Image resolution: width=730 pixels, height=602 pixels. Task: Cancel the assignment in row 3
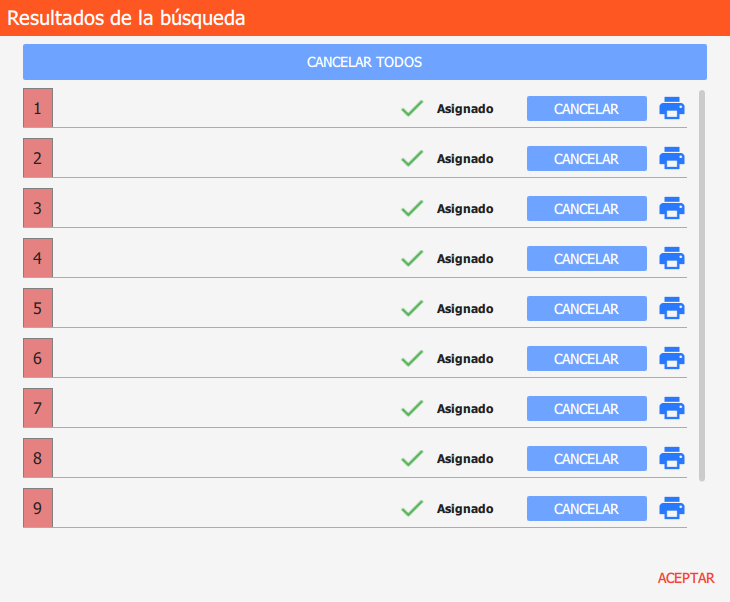[587, 209]
